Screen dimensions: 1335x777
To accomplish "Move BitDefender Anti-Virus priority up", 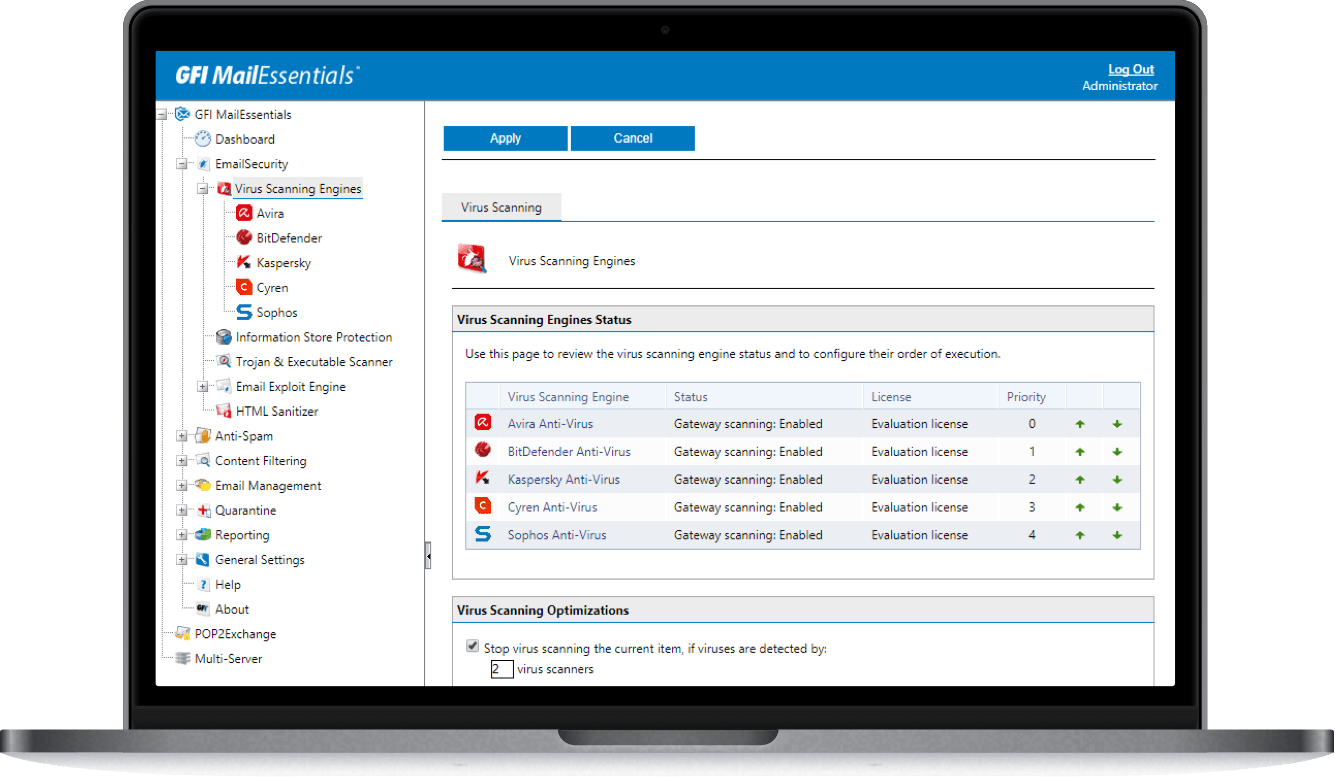I will tap(1080, 452).
